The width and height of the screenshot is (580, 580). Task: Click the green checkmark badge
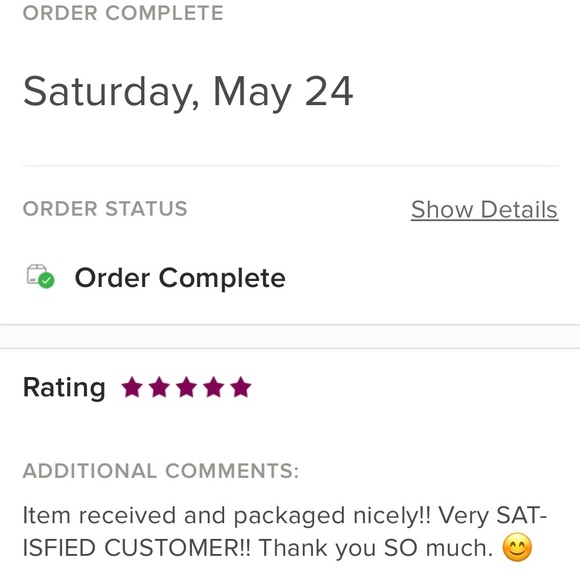coord(47,281)
